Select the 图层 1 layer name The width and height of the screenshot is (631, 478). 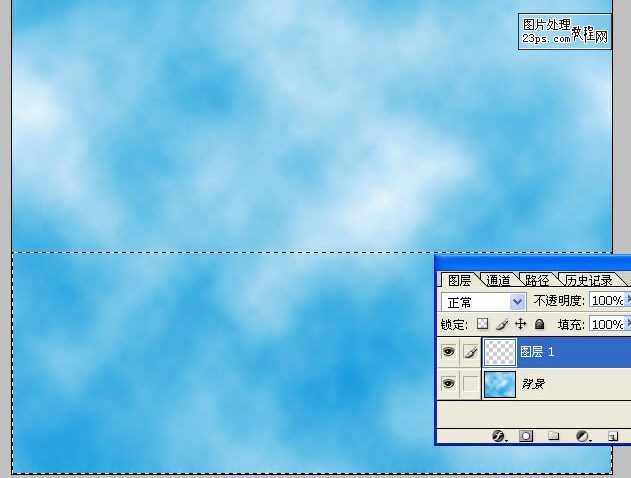(x=537, y=352)
